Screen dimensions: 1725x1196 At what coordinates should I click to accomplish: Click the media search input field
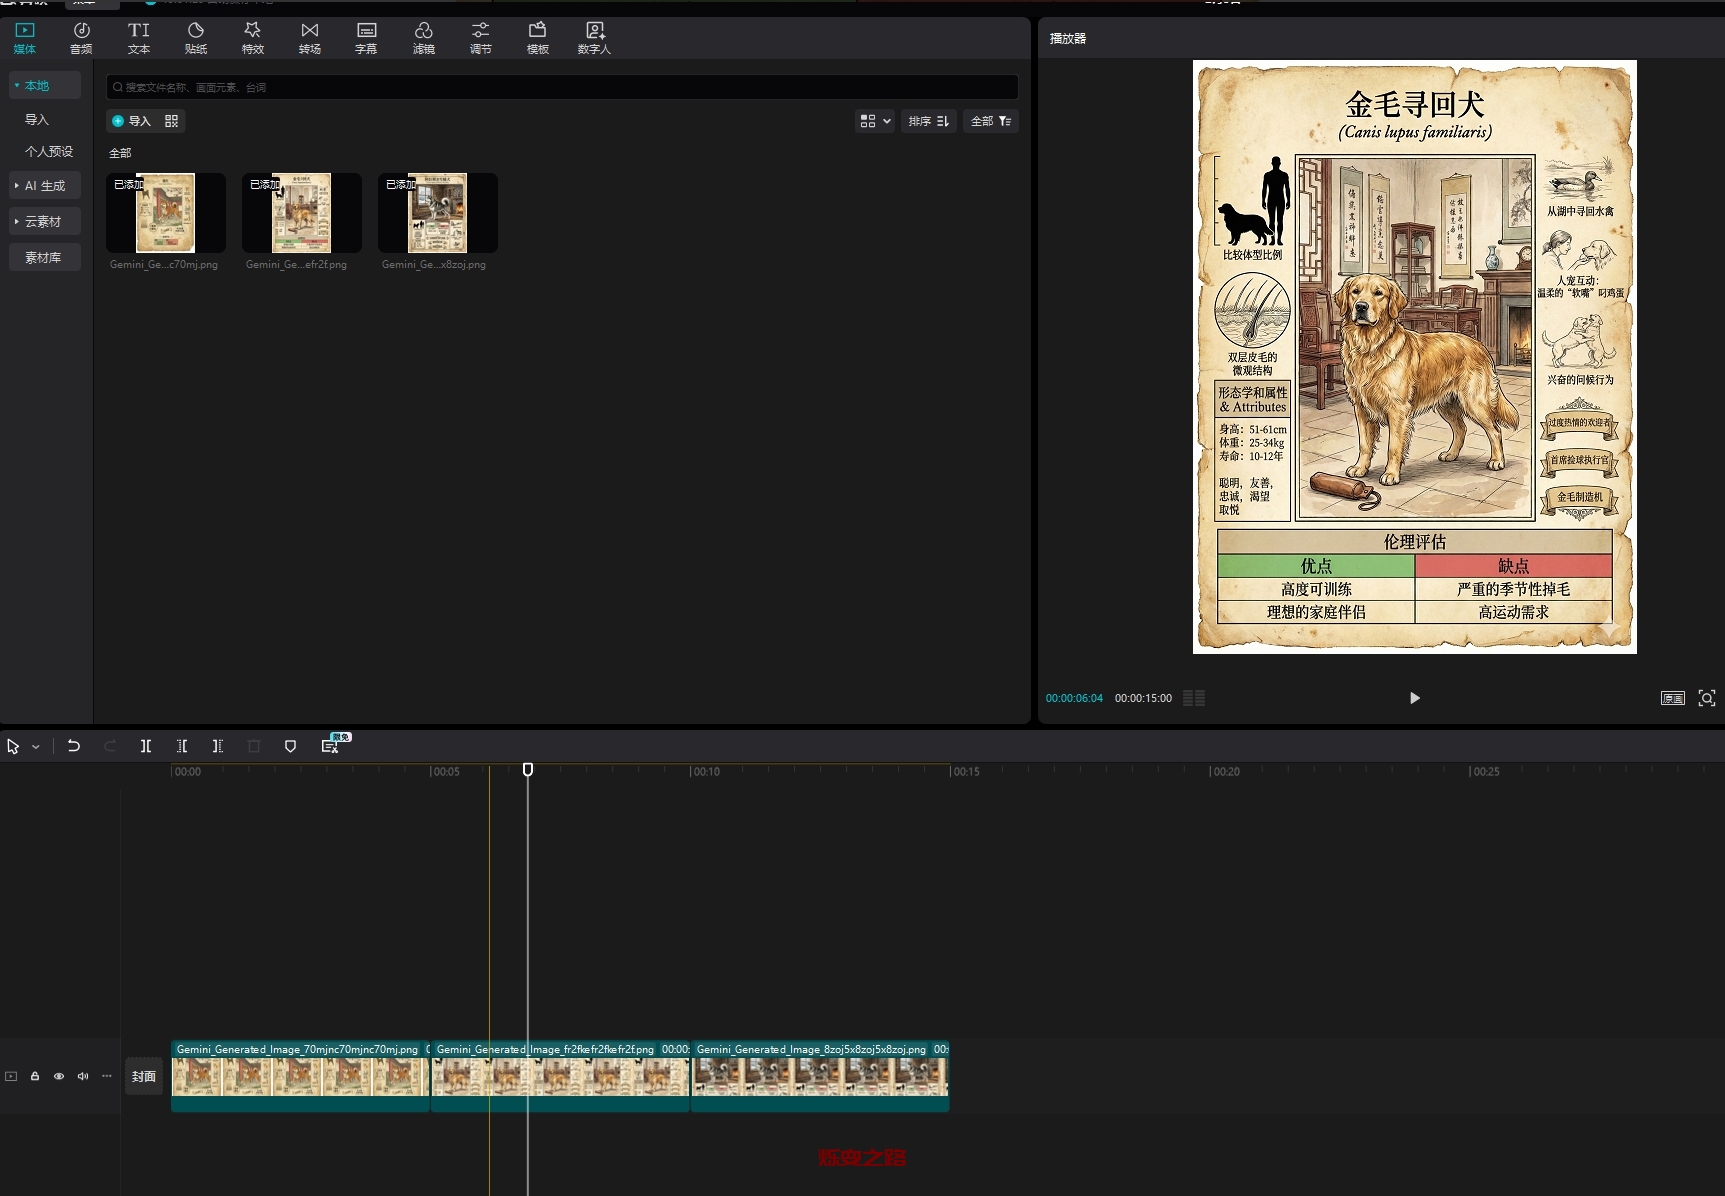(562, 87)
